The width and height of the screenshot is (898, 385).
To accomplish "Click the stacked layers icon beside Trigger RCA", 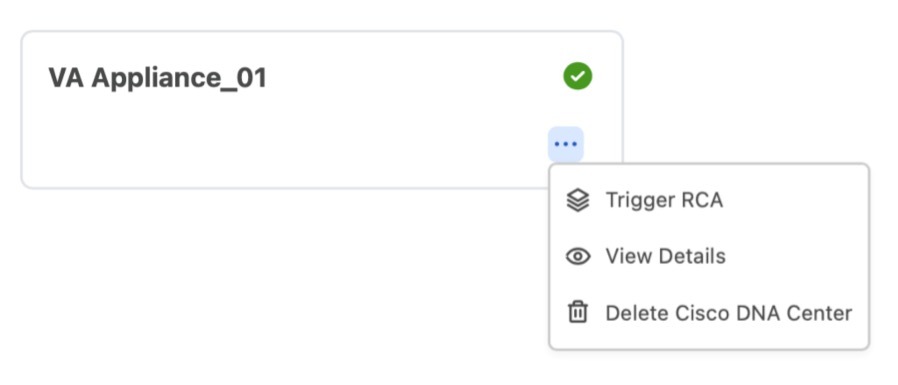I will (x=578, y=201).
